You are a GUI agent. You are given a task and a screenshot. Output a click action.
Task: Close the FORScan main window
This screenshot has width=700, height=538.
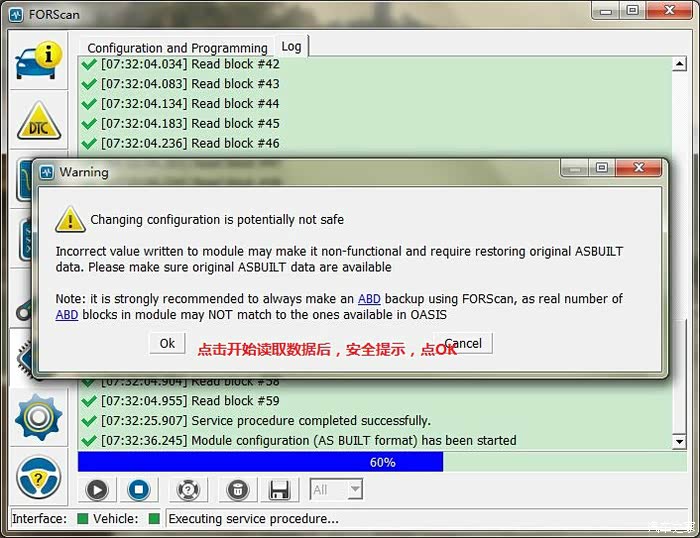[x=669, y=10]
